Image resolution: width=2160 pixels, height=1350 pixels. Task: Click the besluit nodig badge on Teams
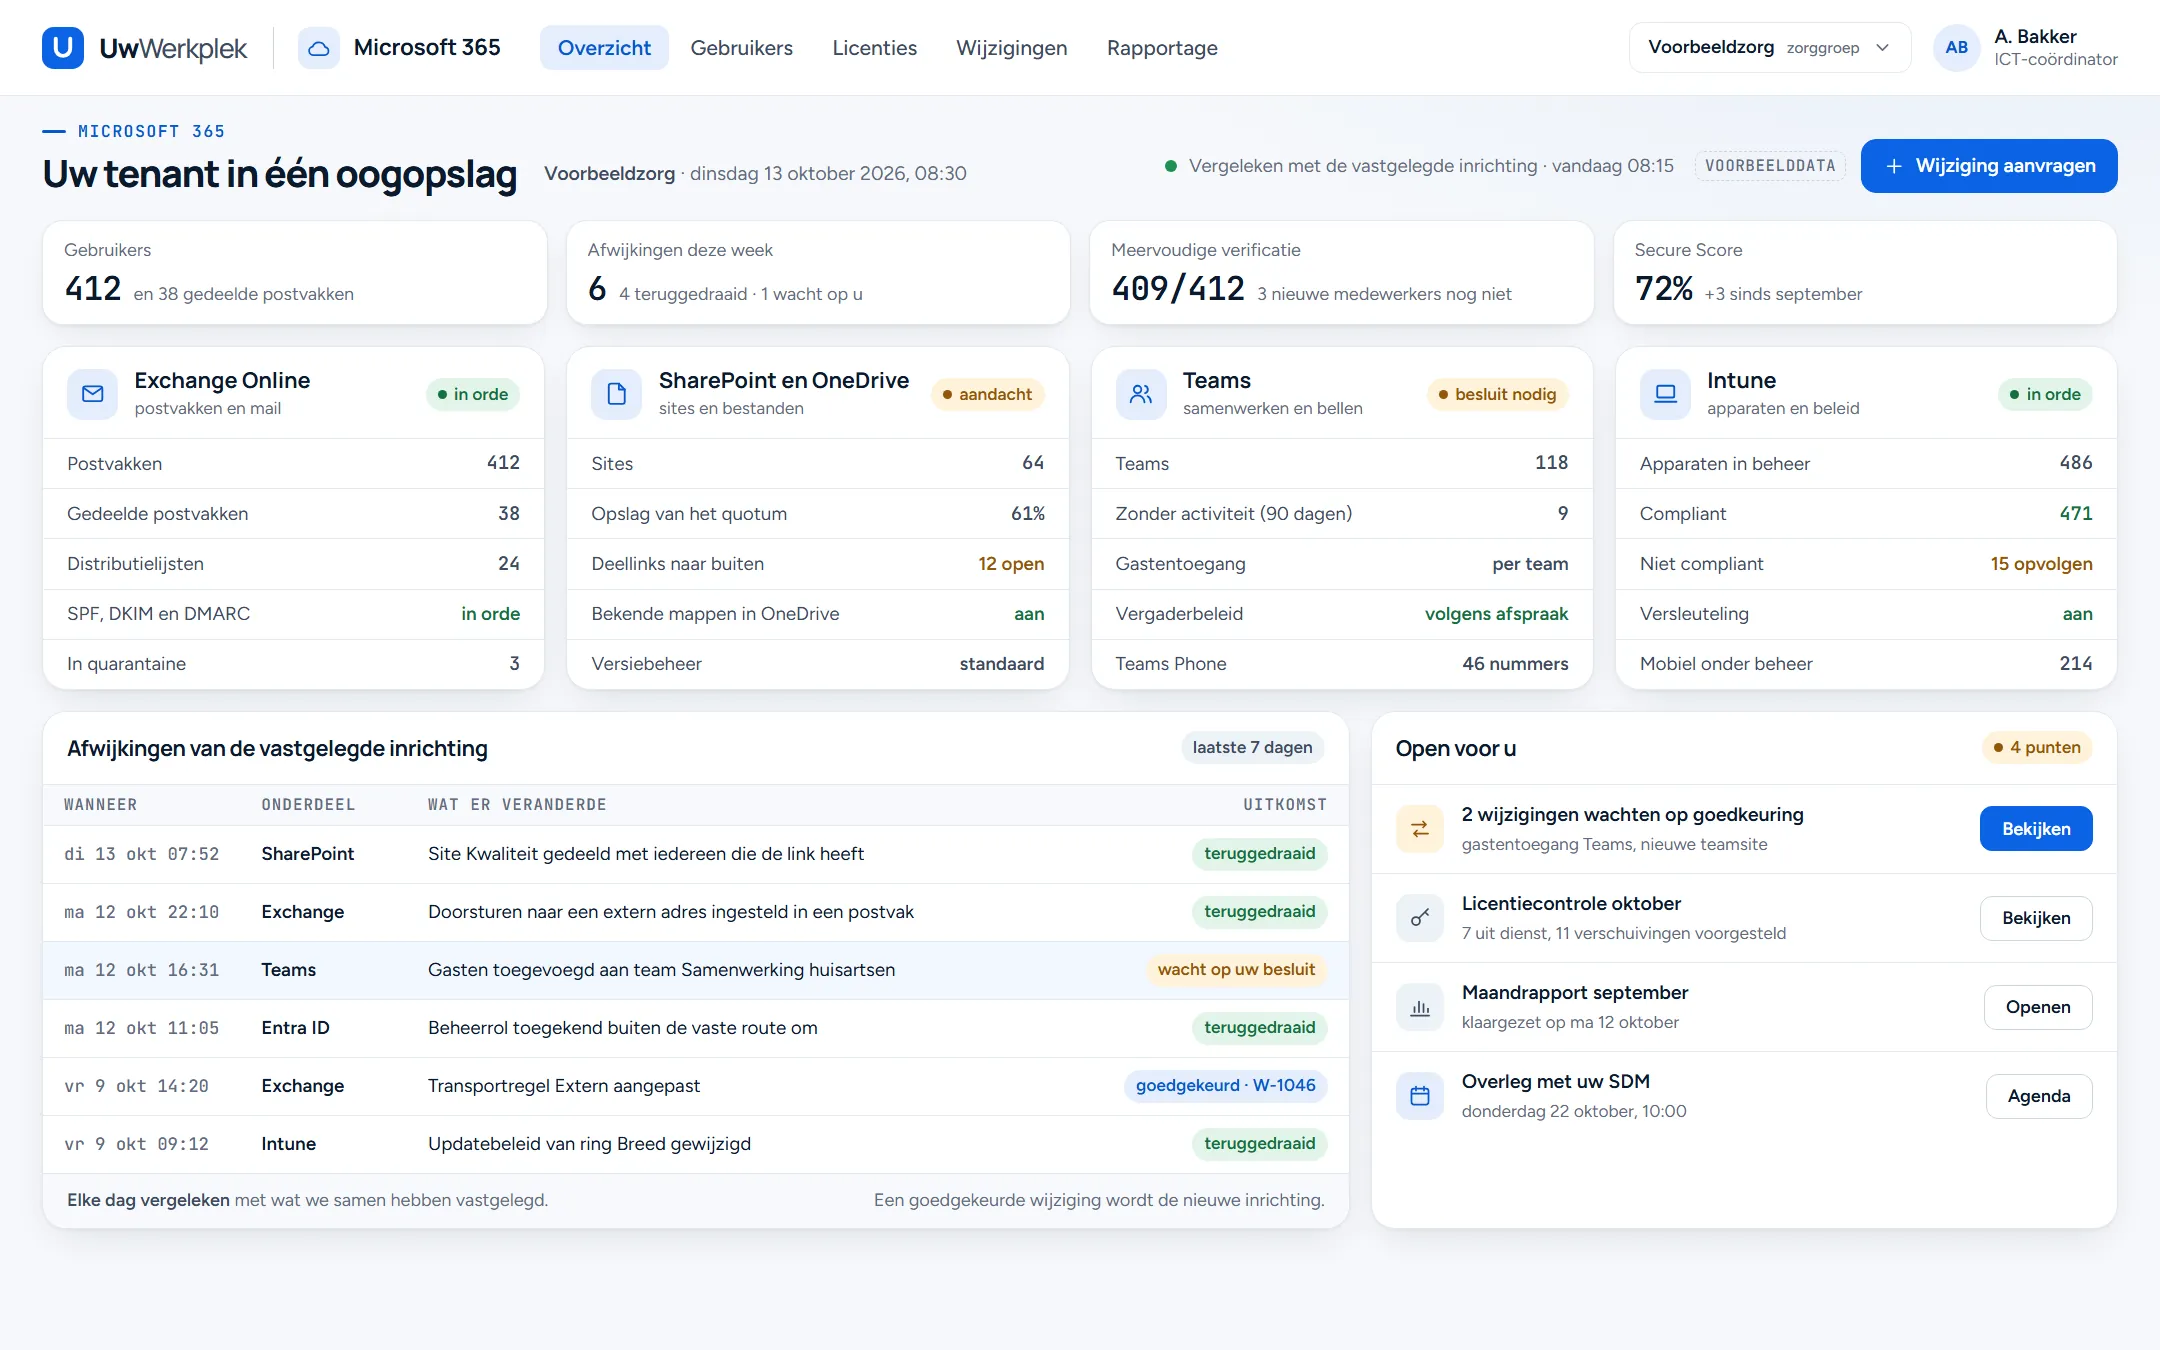1497,394
